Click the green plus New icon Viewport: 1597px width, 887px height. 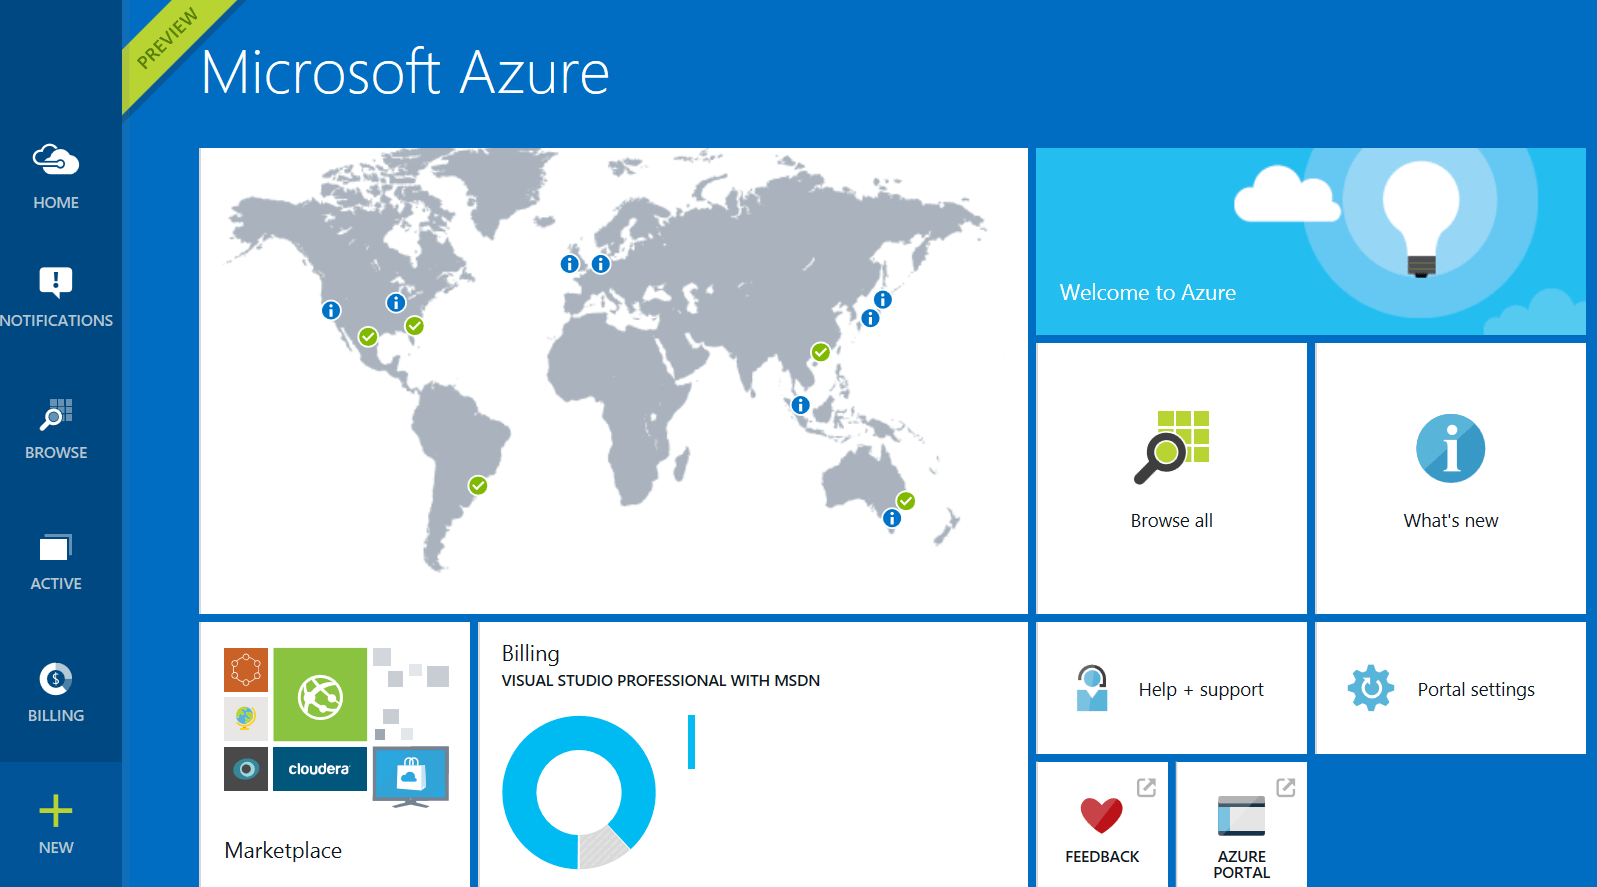(x=56, y=811)
